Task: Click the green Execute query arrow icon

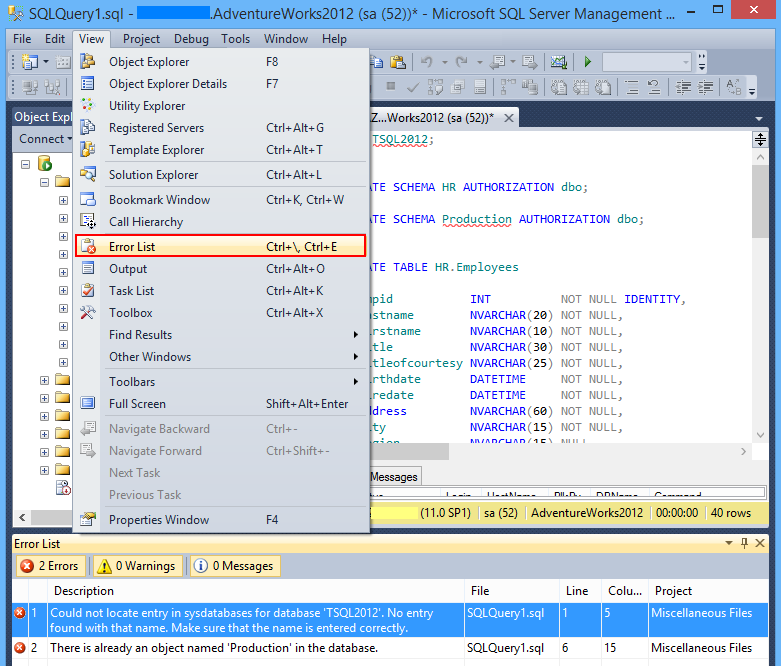Action: [x=588, y=62]
